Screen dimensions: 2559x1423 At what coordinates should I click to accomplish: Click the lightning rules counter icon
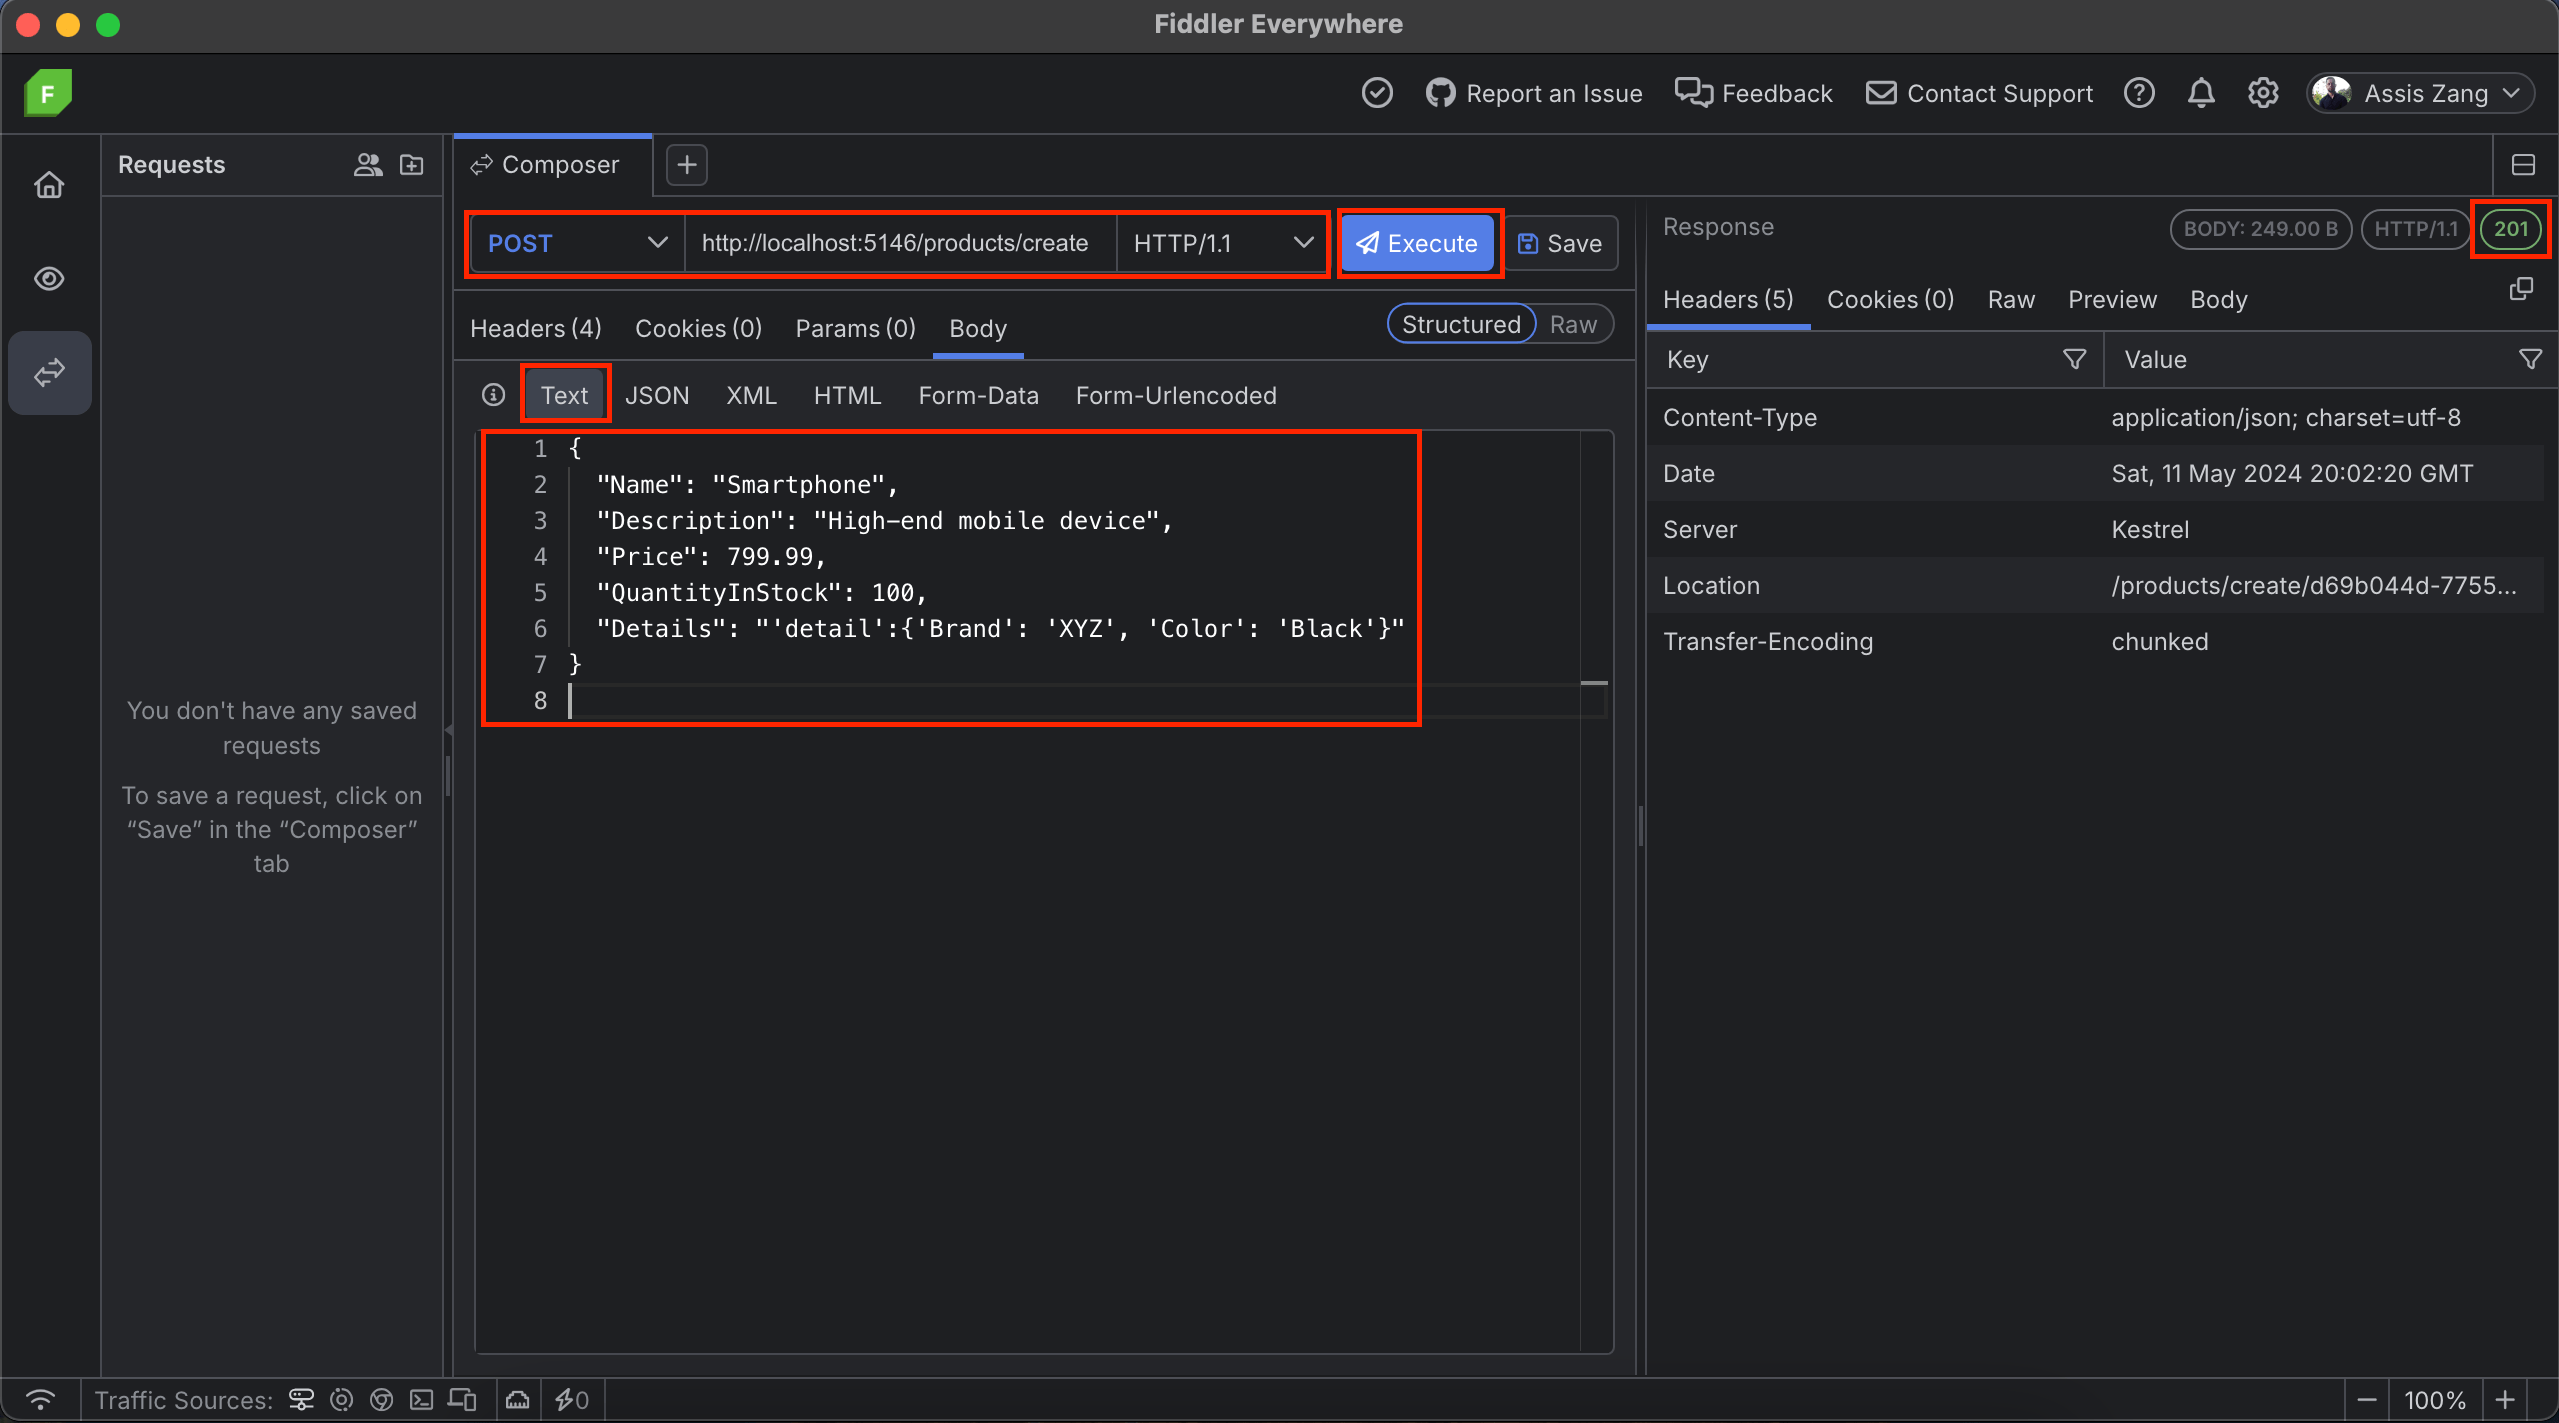pos(572,1400)
